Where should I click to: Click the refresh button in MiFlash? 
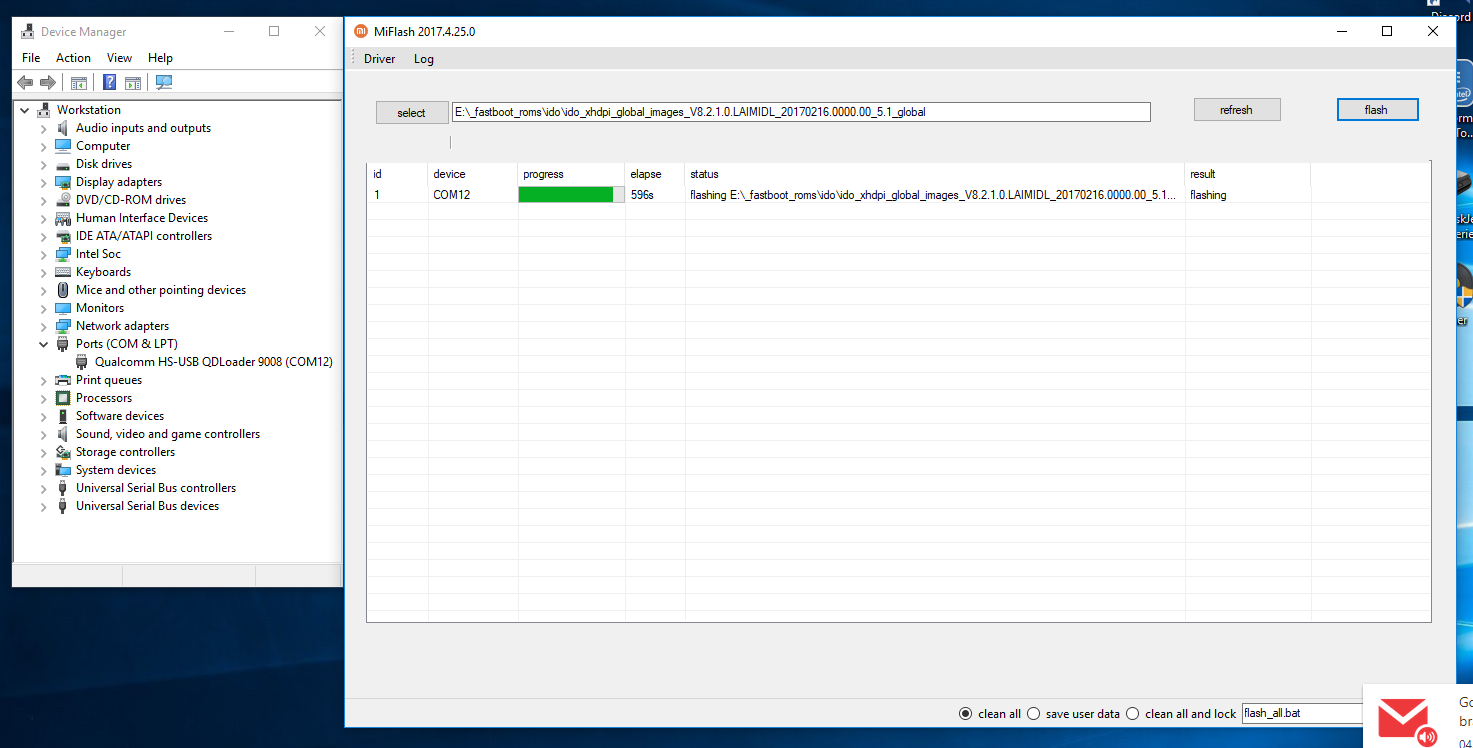tap(1236, 110)
